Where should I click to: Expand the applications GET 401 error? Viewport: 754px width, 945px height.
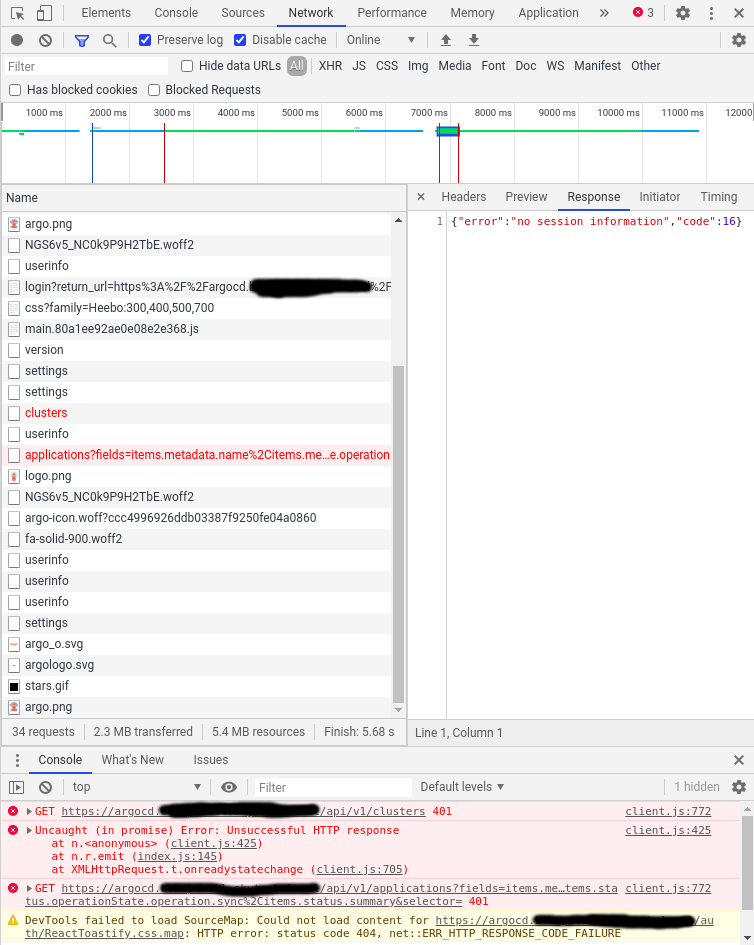click(x=29, y=888)
